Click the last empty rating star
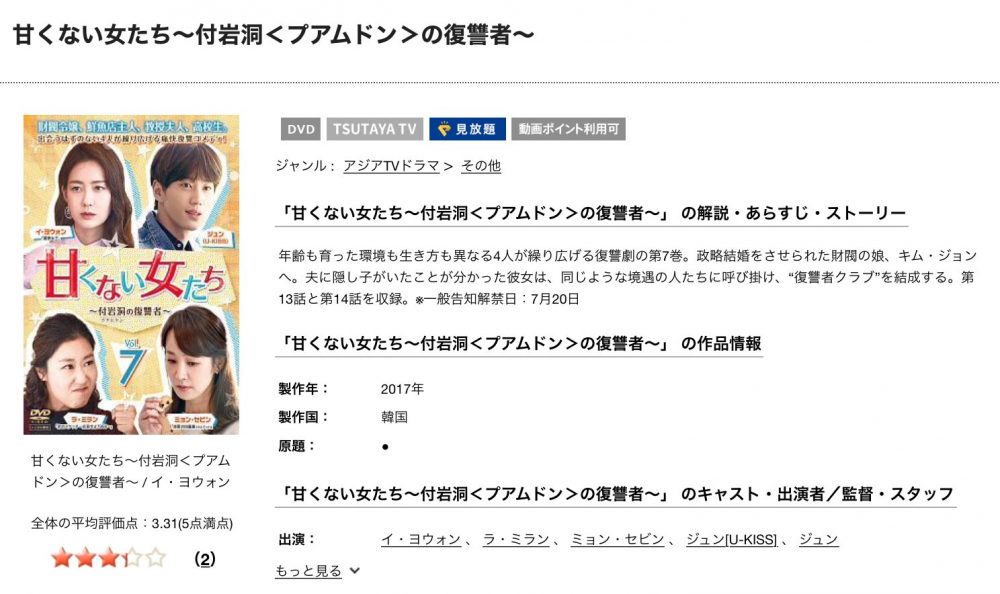Viewport: 1000px width, 594px height. pos(155,558)
